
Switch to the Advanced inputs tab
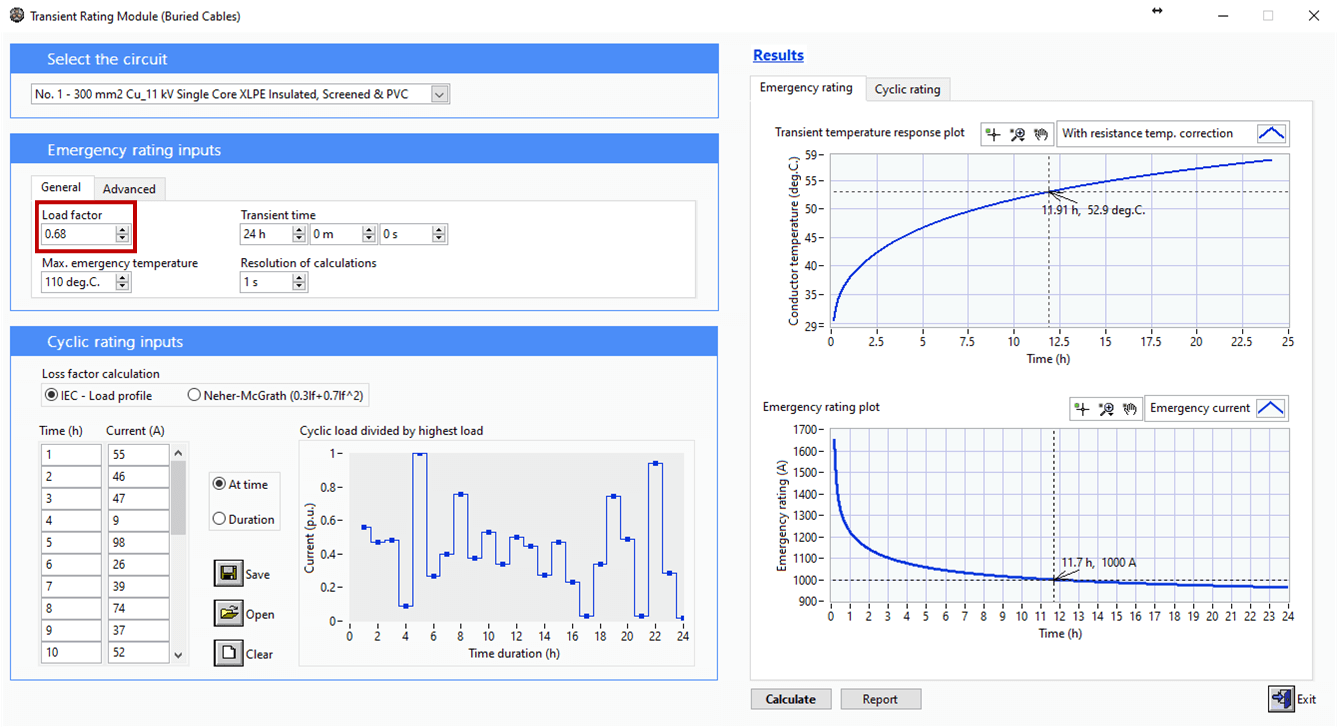[129, 188]
